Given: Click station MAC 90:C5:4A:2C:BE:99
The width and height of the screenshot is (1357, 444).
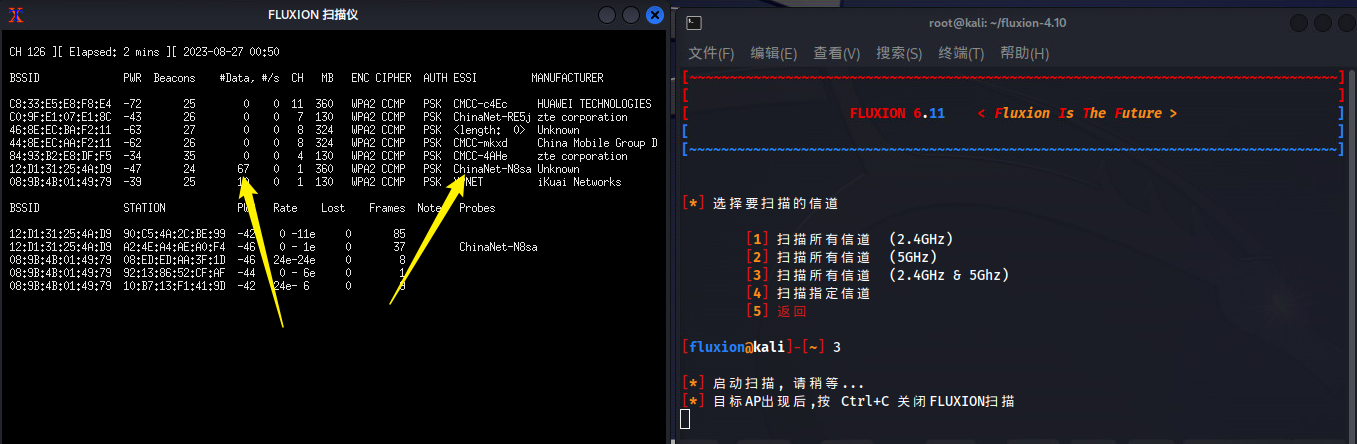Looking at the screenshot, I should [x=174, y=234].
